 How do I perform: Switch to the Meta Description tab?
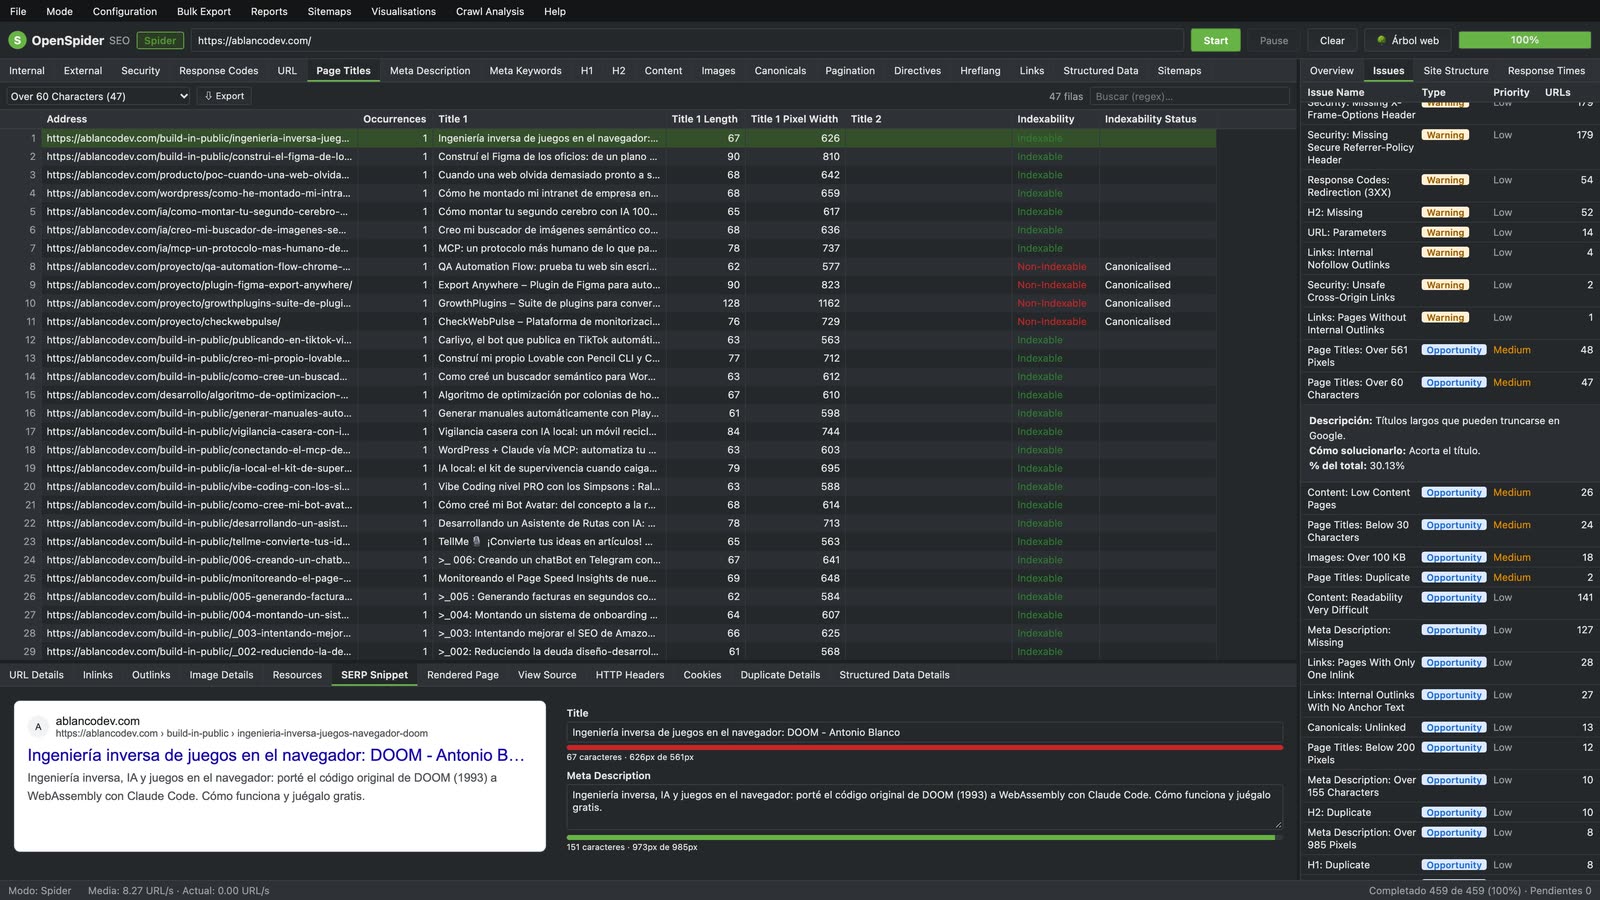430,71
